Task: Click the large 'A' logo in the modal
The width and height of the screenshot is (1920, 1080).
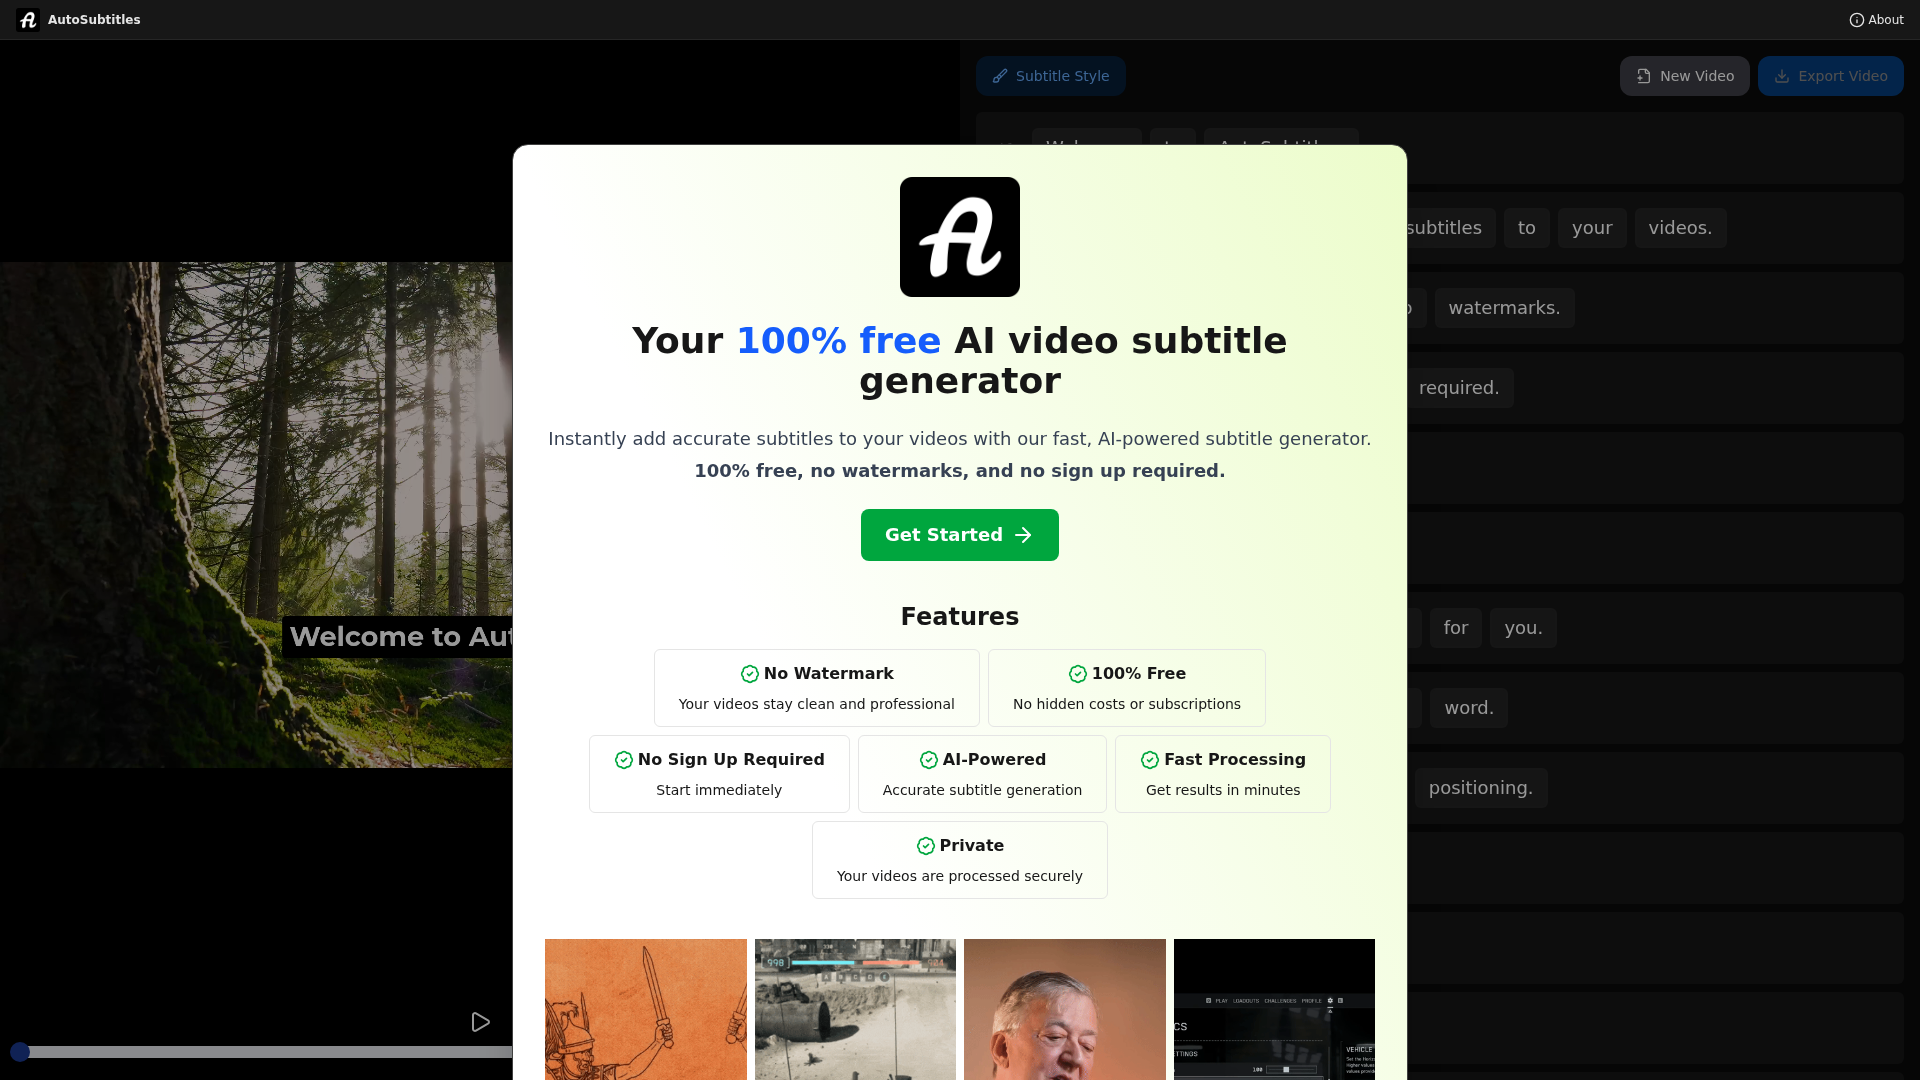Action: [x=959, y=236]
